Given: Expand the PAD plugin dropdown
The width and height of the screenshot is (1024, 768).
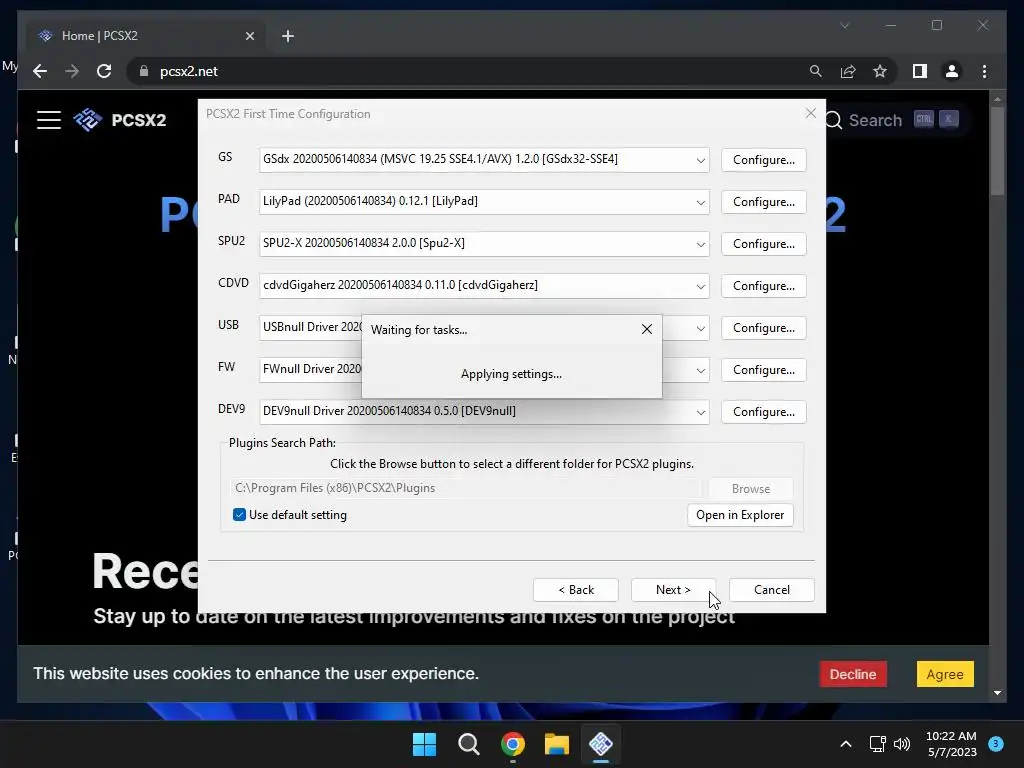Looking at the screenshot, I should [700, 202].
